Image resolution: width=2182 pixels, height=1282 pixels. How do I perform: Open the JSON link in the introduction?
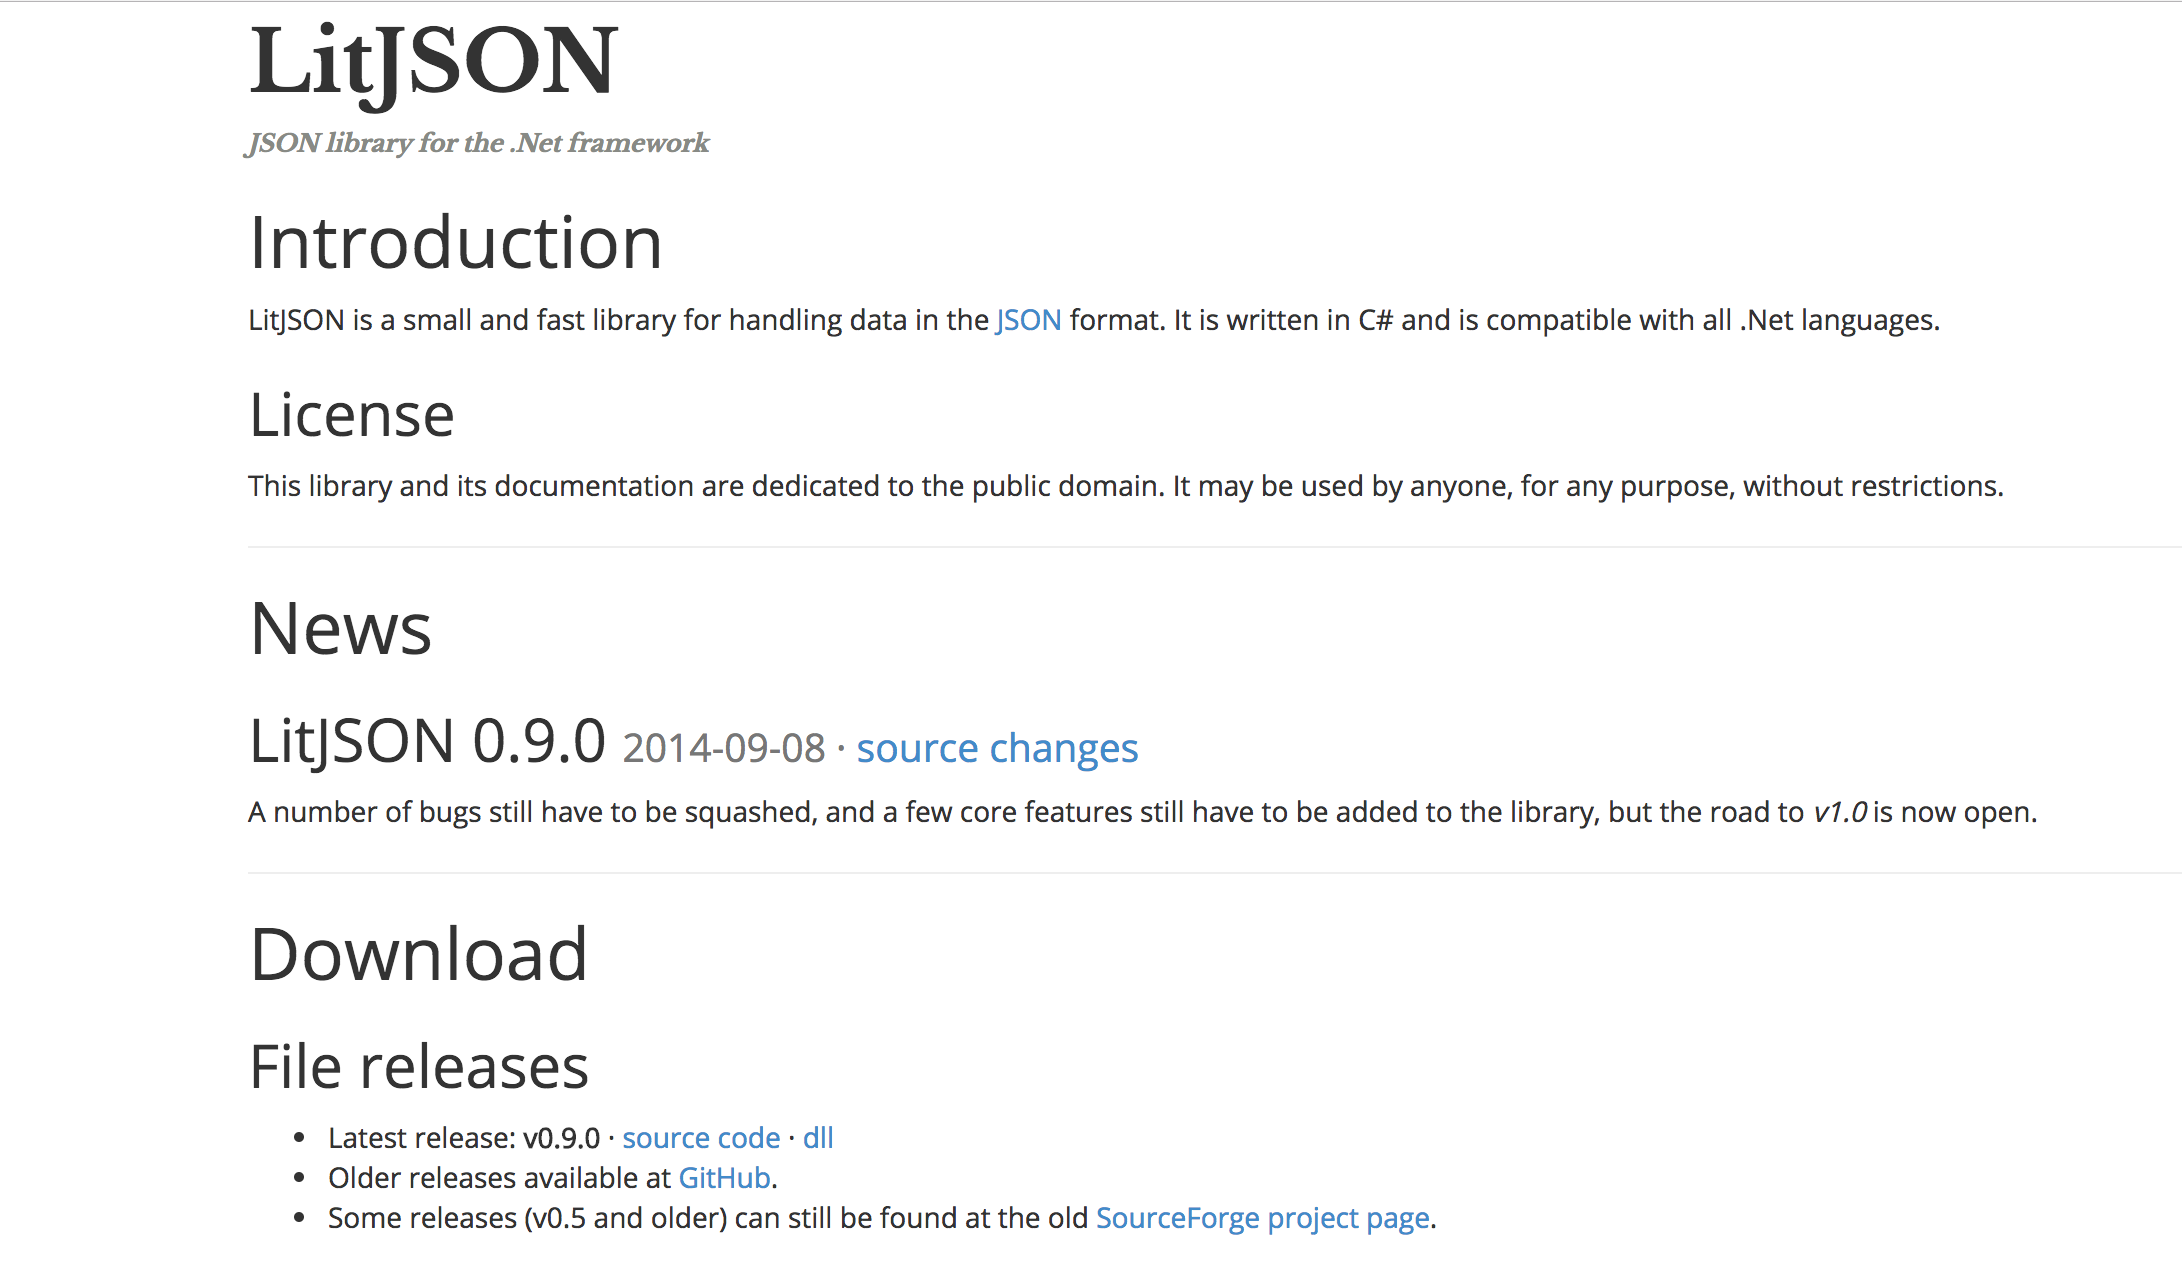(x=1028, y=320)
